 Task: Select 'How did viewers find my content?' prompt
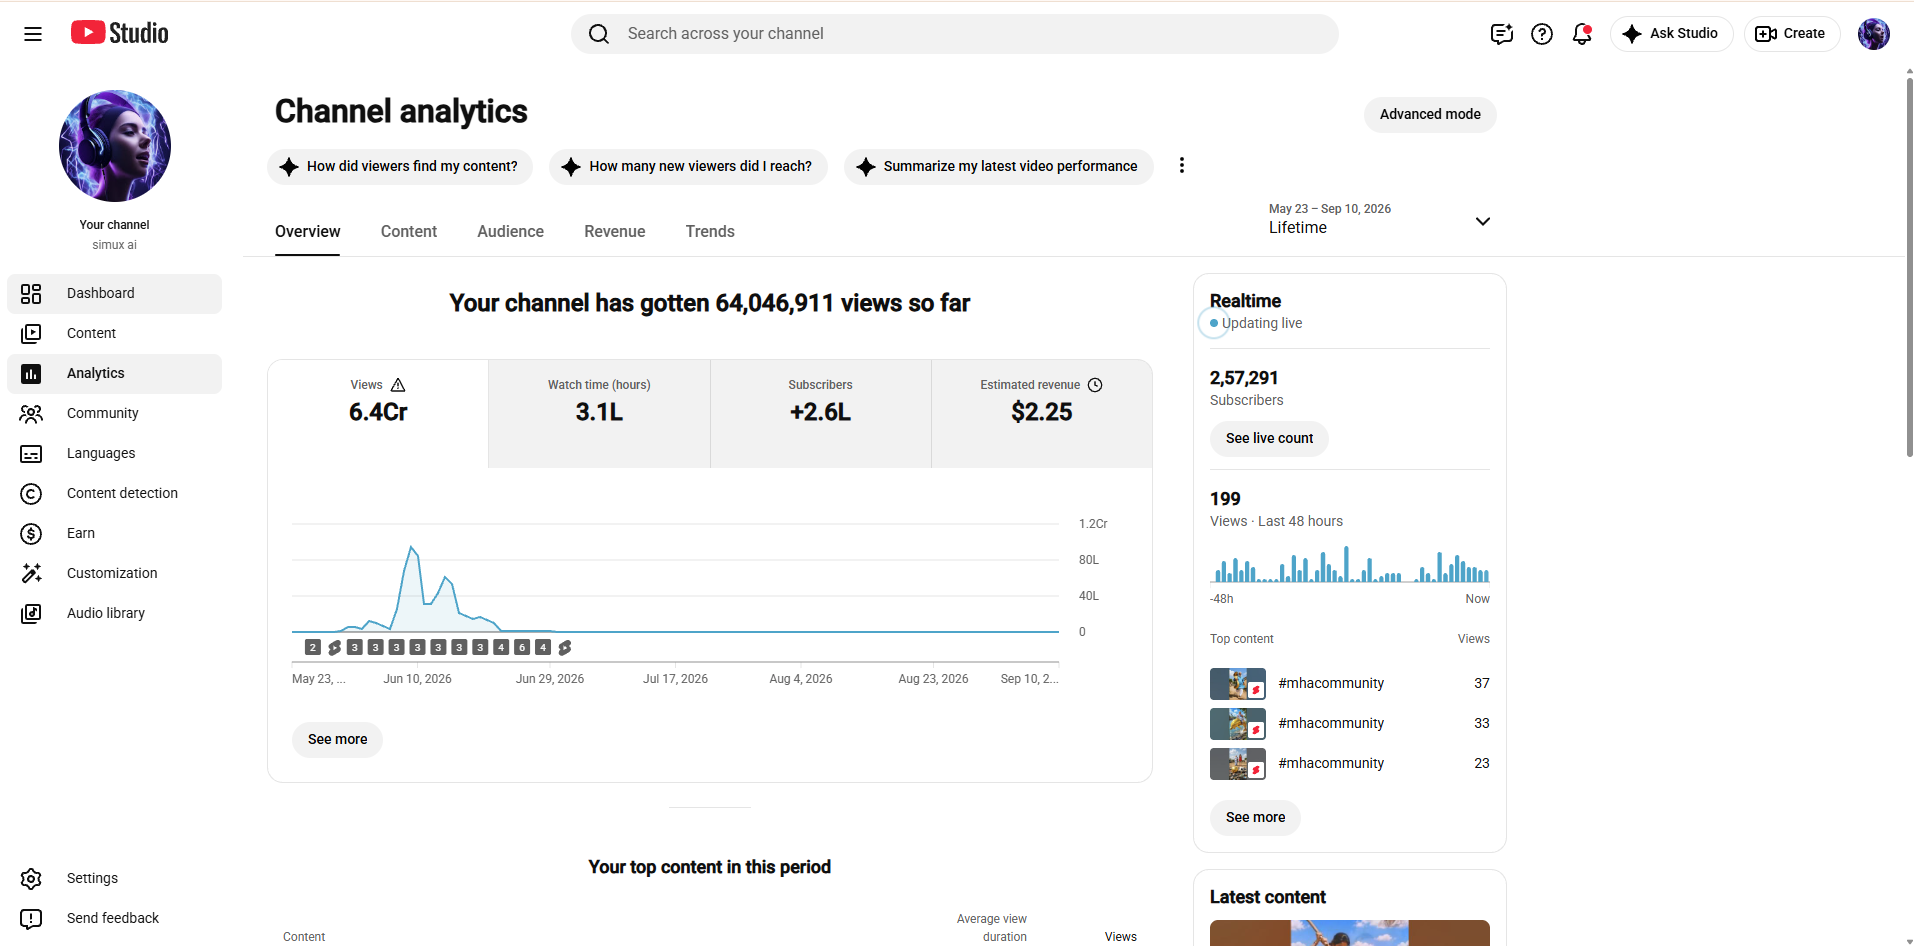pos(400,166)
